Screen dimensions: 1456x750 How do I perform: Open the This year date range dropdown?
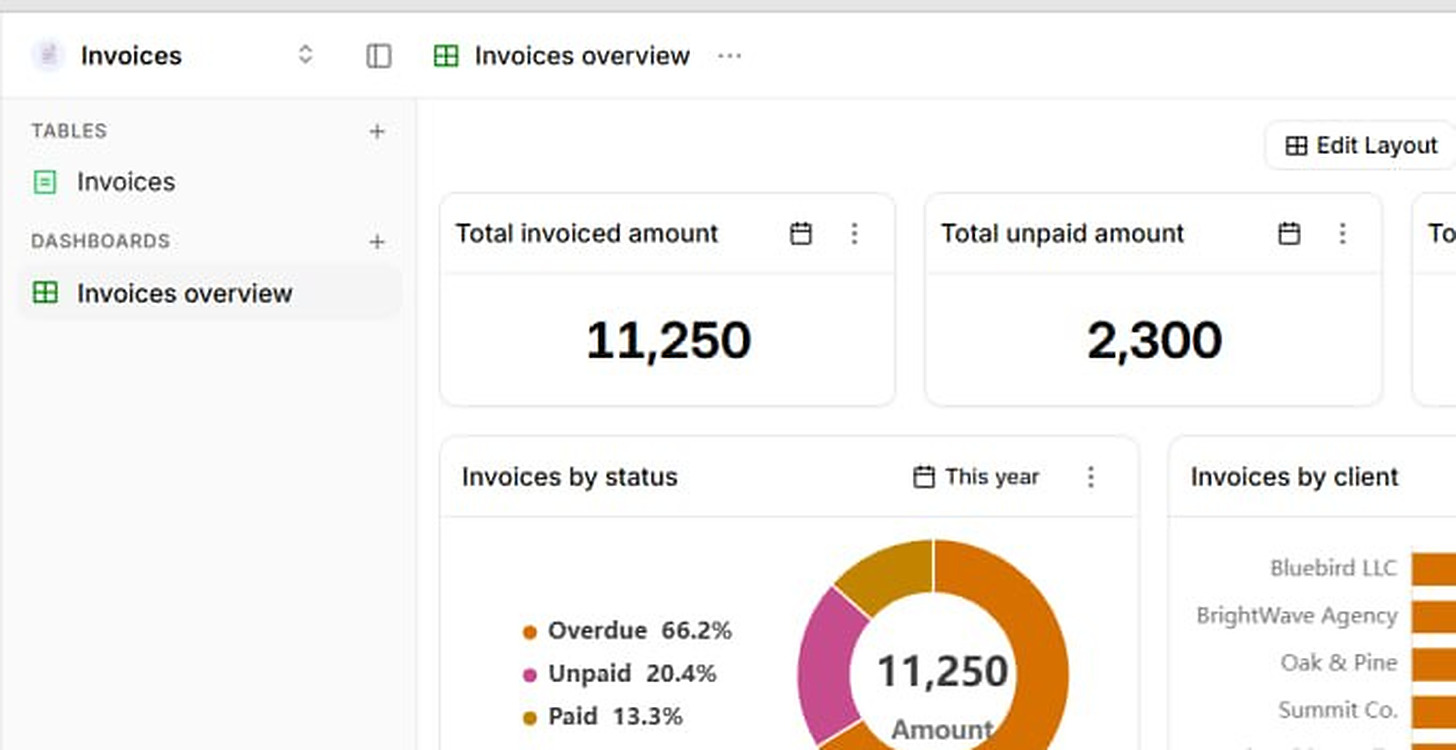point(976,477)
